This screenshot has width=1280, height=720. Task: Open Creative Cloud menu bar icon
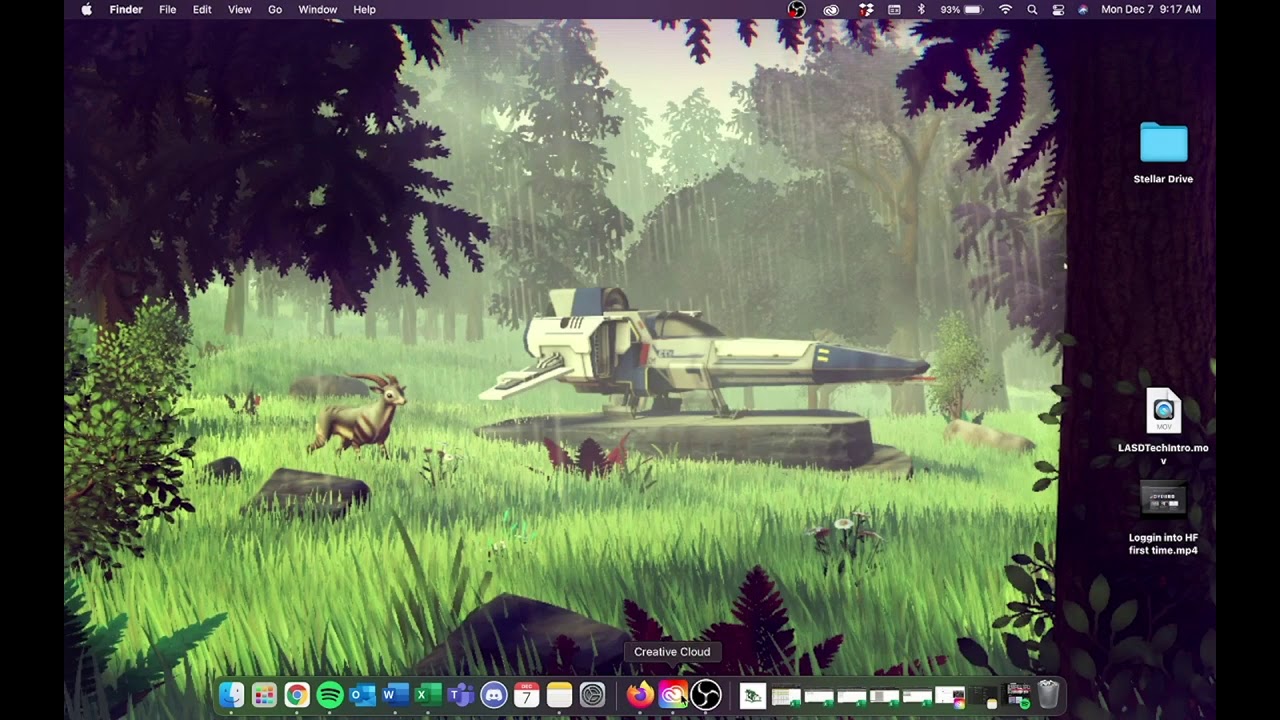pos(831,9)
